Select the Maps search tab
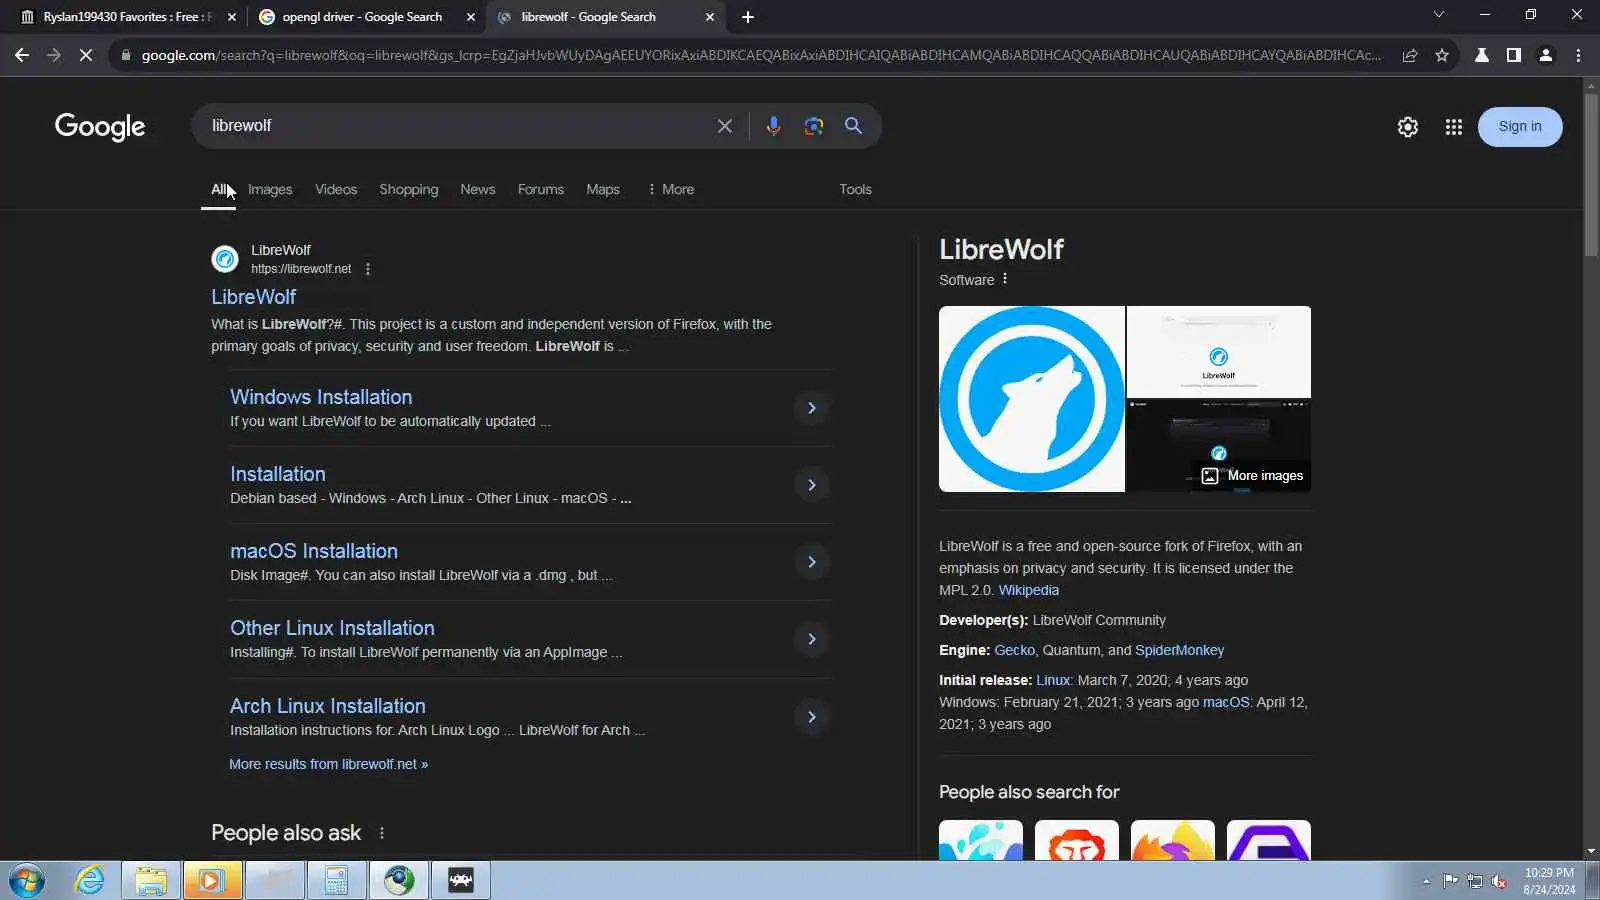This screenshot has height=900, width=1600. coord(603,189)
